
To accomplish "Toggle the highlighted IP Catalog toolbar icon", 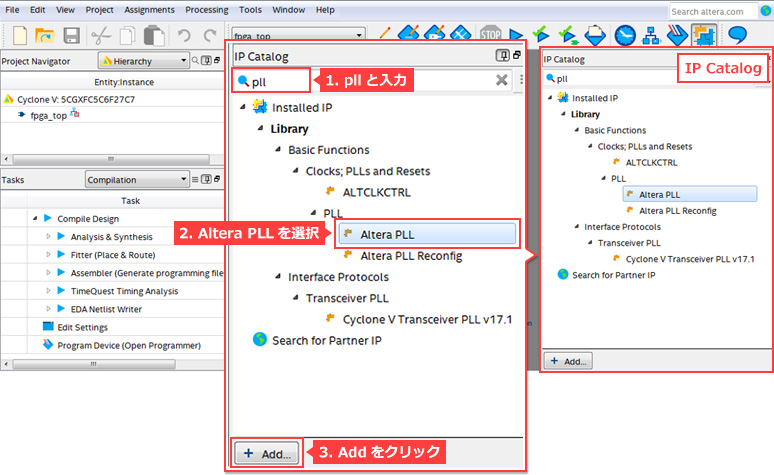I will 704,35.
